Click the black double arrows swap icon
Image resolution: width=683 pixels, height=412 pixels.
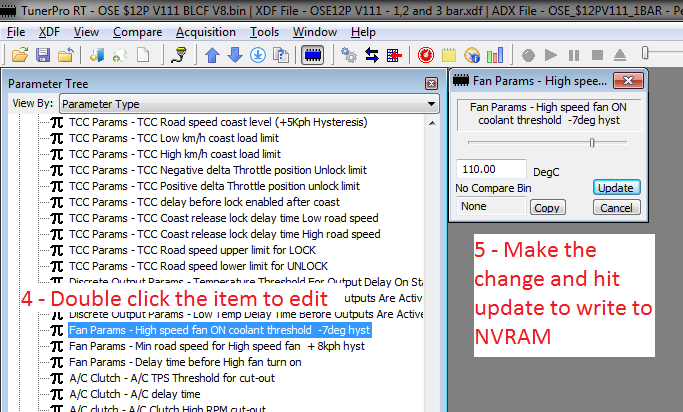[372, 55]
